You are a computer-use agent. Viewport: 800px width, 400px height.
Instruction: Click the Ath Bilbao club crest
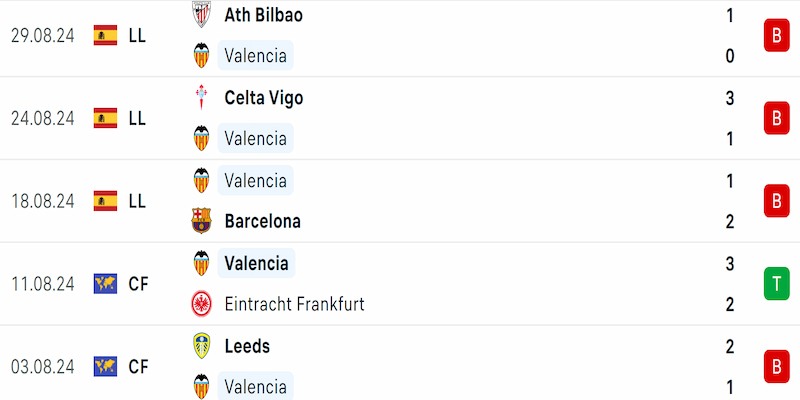point(202,14)
